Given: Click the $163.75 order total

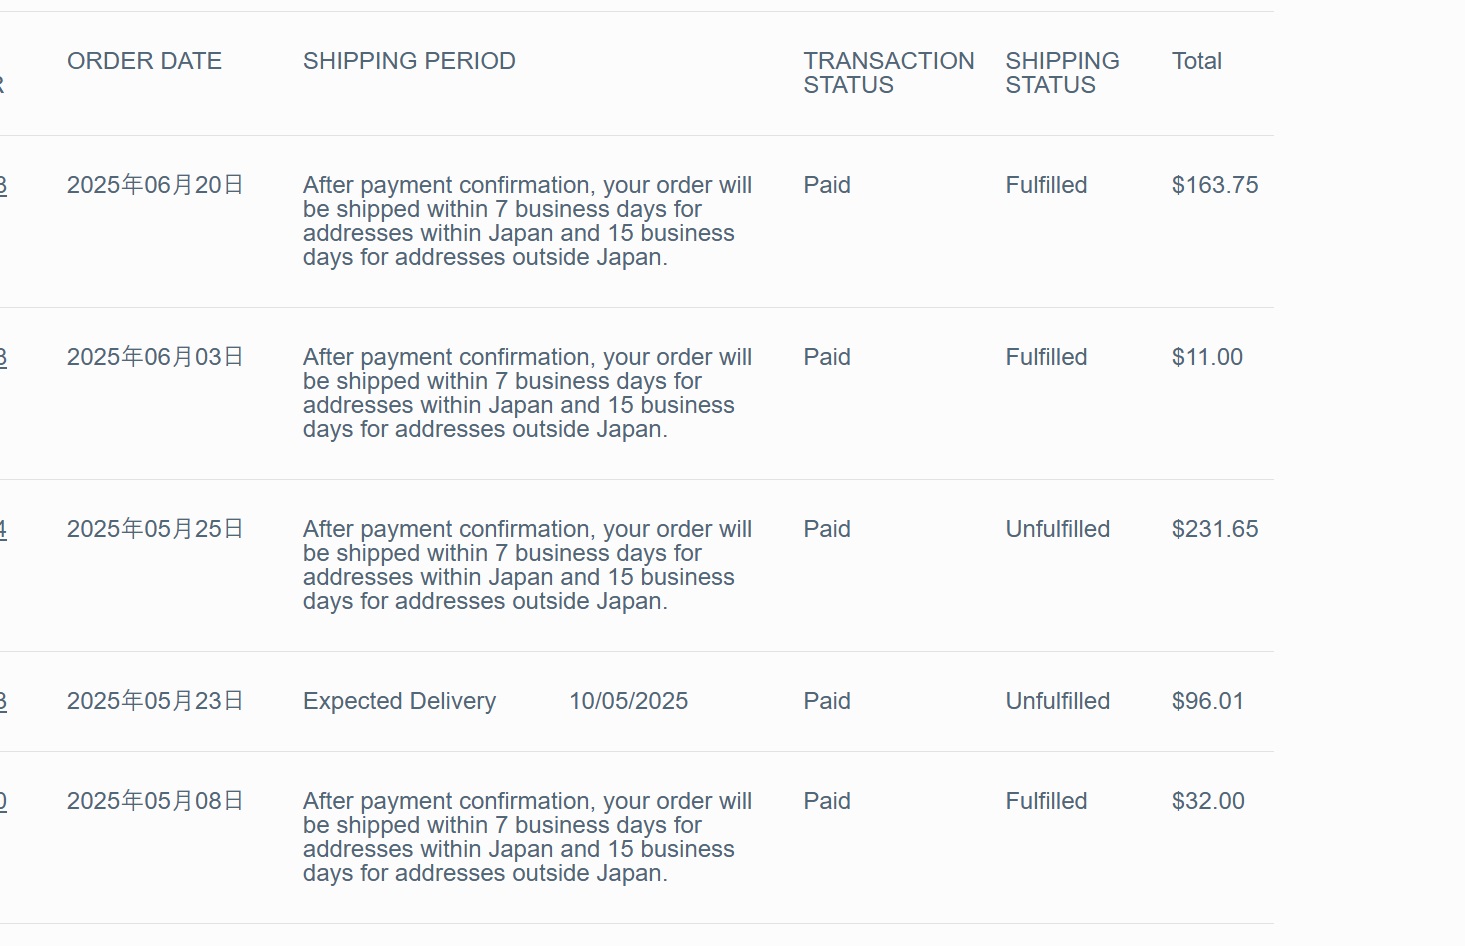Looking at the screenshot, I should pyautogui.click(x=1214, y=185).
